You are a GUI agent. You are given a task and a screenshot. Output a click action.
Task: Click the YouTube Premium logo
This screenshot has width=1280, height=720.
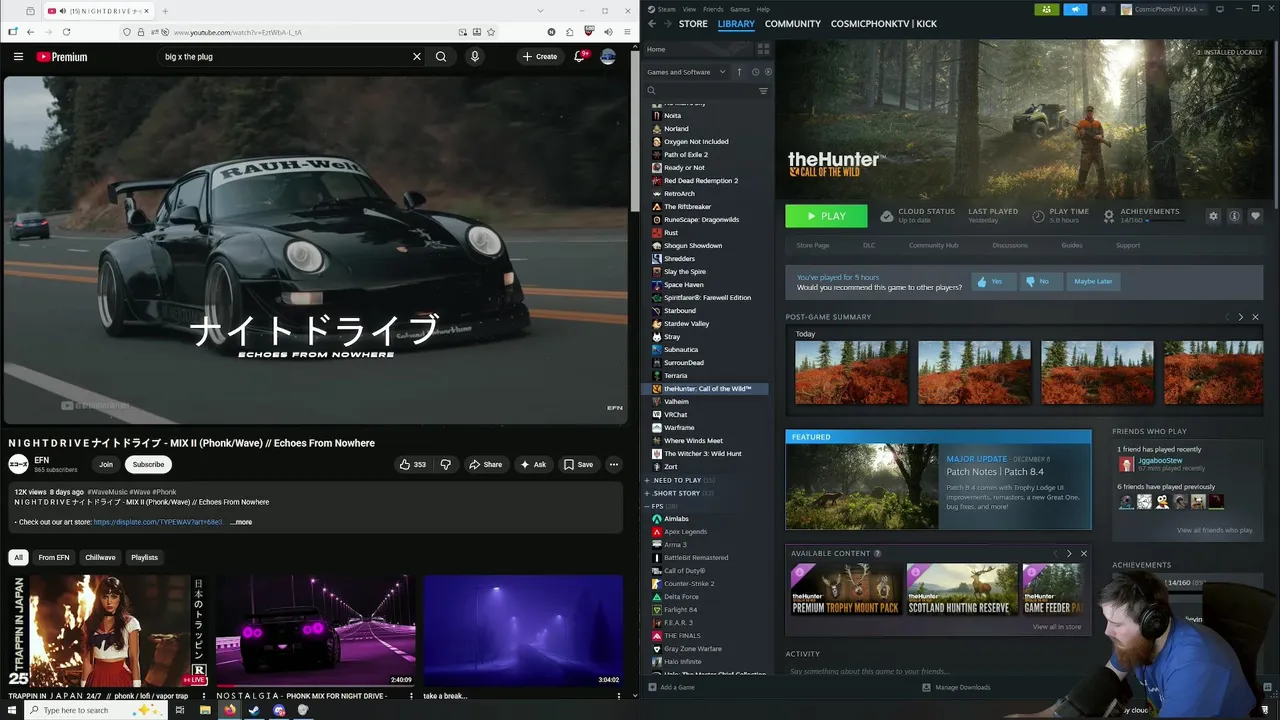[62, 57]
